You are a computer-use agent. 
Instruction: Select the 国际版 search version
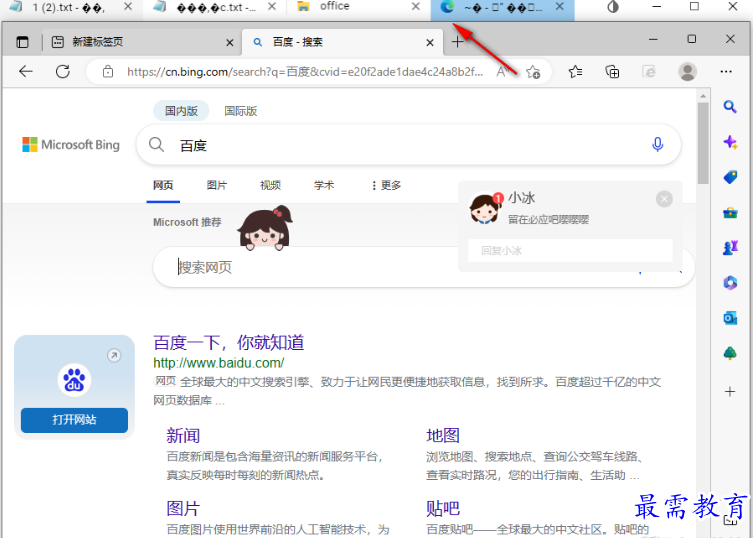pyautogui.click(x=241, y=111)
